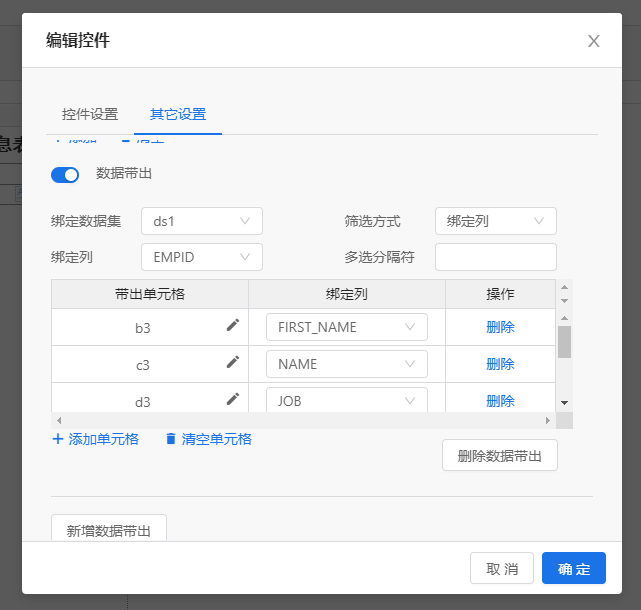This screenshot has width=641, height=610.
Task: Click the 删除数据带出 button
Action: pos(500,455)
